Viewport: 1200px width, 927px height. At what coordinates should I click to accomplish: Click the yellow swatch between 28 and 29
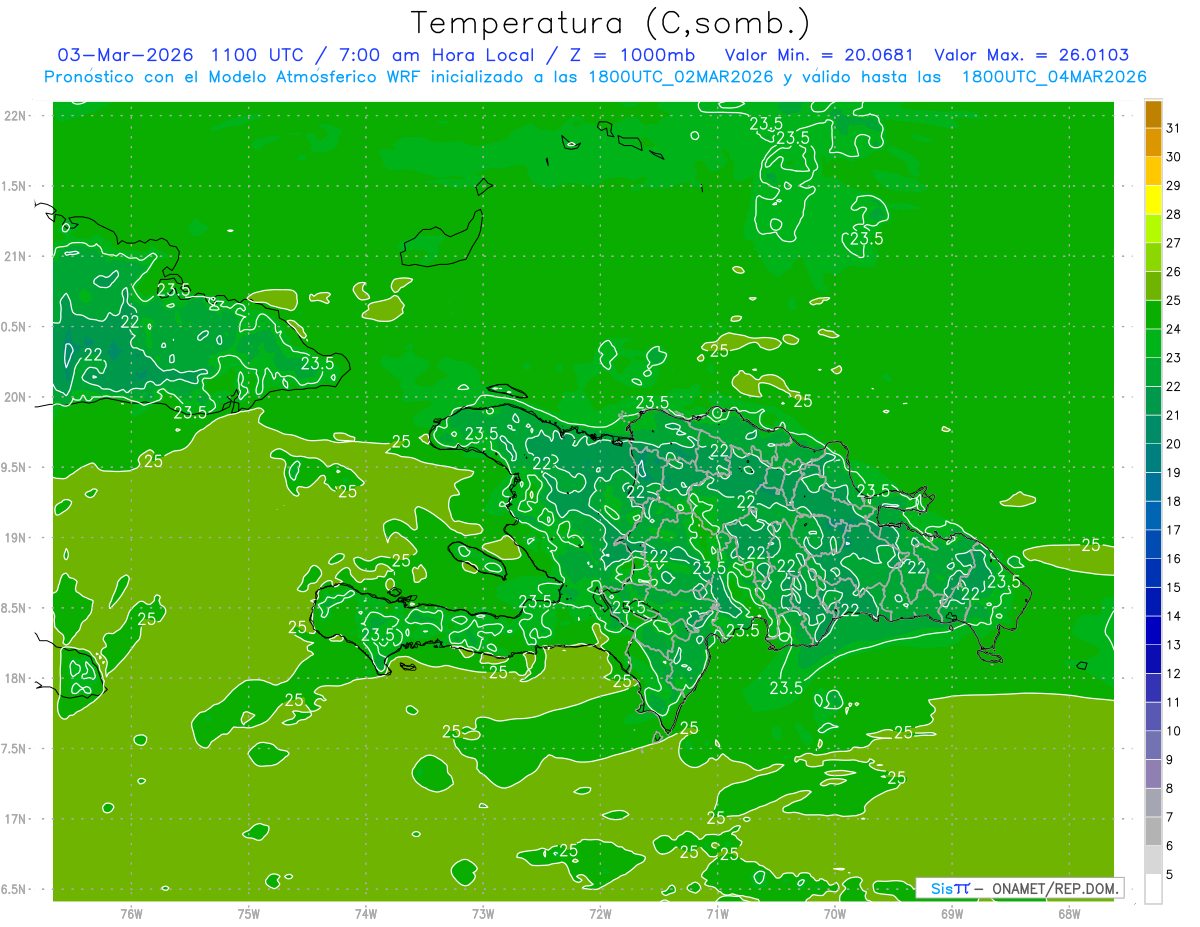click(x=1153, y=200)
